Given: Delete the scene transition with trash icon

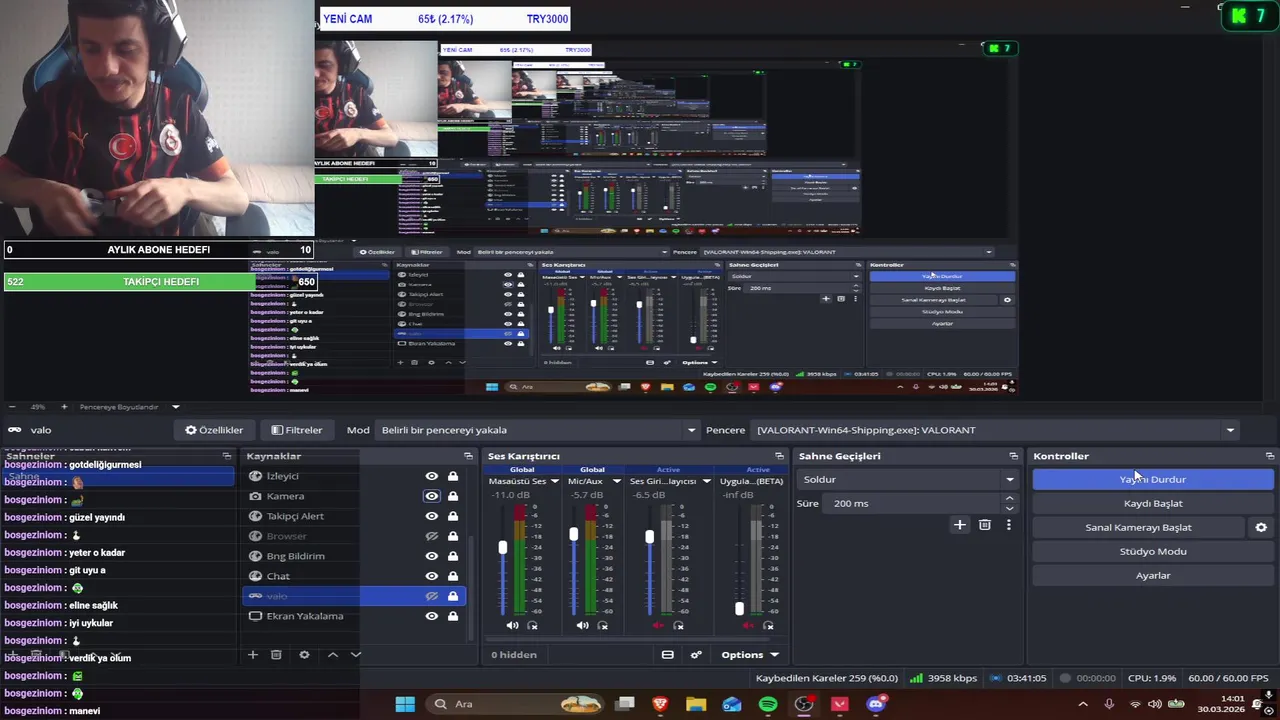Looking at the screenshot, I should 985,525.
